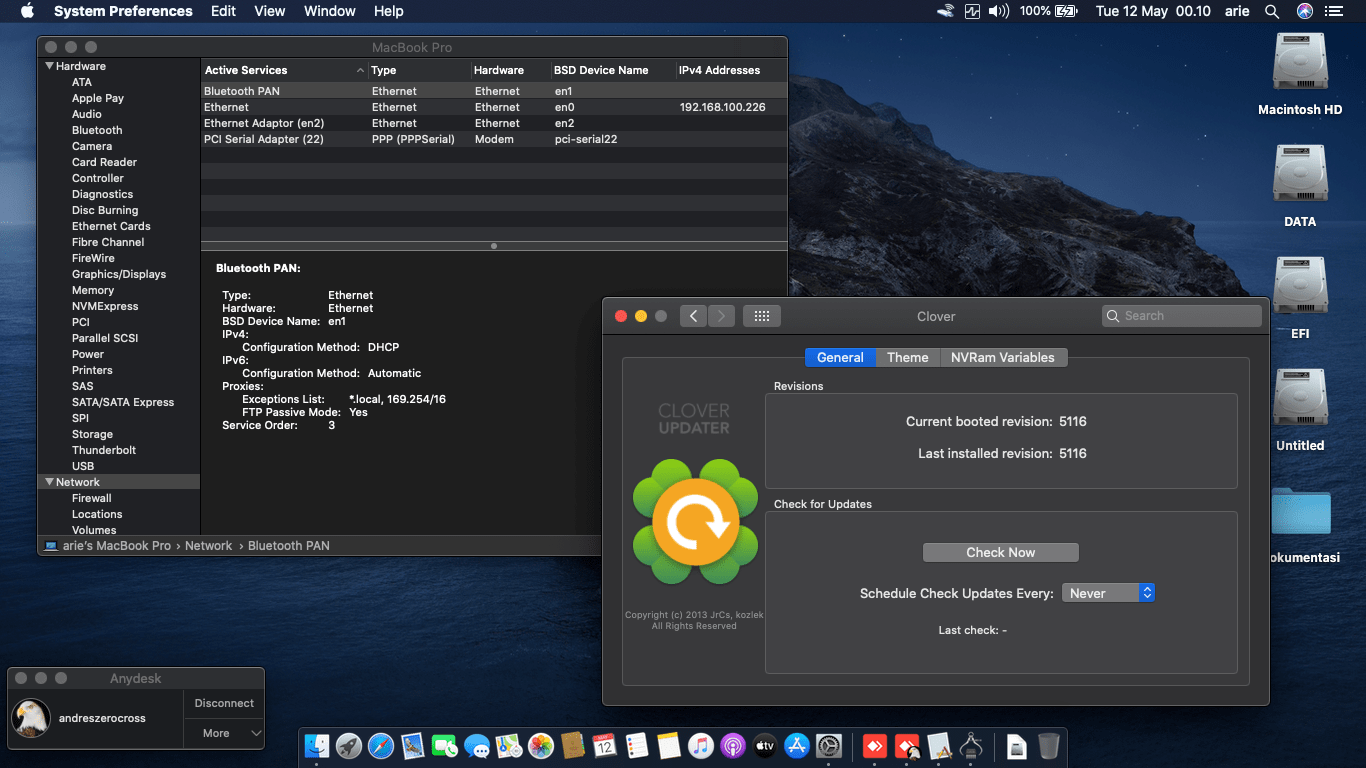This screenshot has height=768, width=1366.
Task: Open Apple menu
Action: tap(27, 12)
